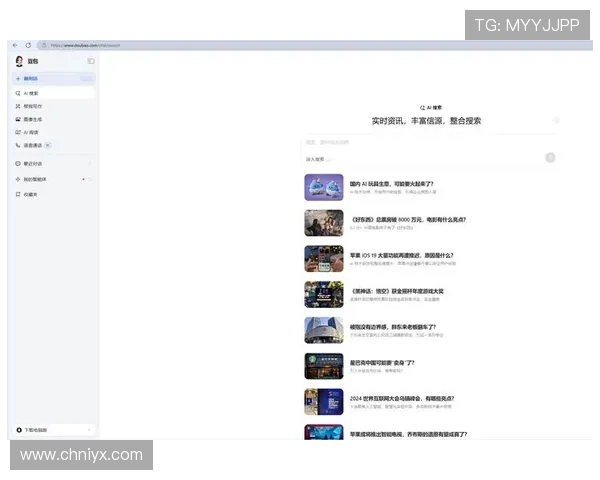Open the 《好东西》总票房 article
Viewport: 600px width, 480px height.
click(408, 220)
